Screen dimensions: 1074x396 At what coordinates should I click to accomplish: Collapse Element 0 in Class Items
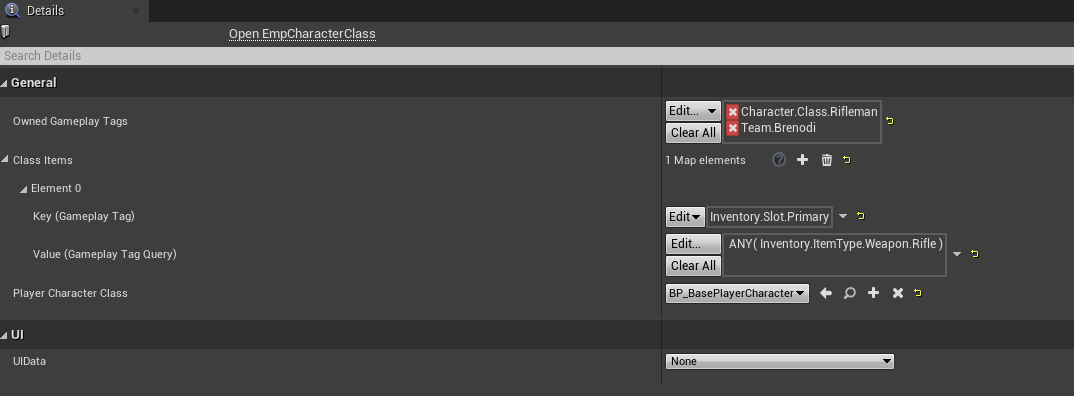point(23,188)
